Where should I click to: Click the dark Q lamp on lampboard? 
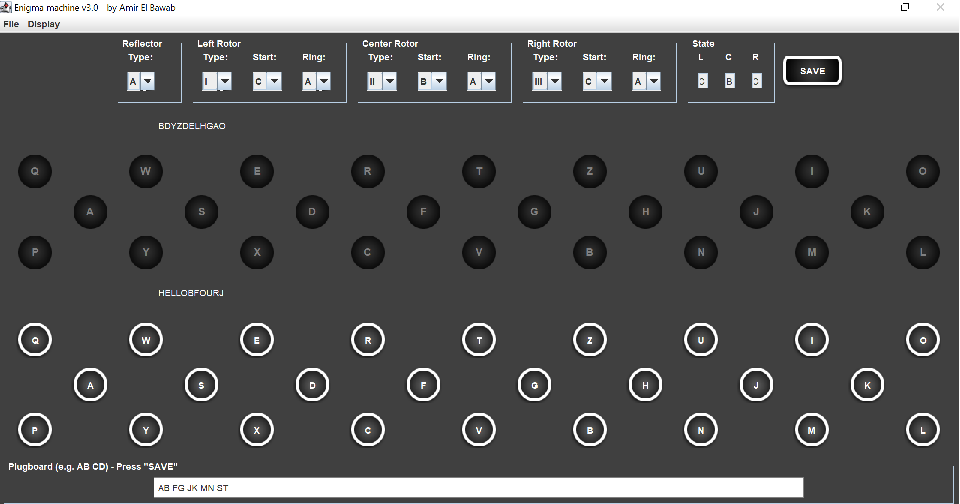pos(35,171)
